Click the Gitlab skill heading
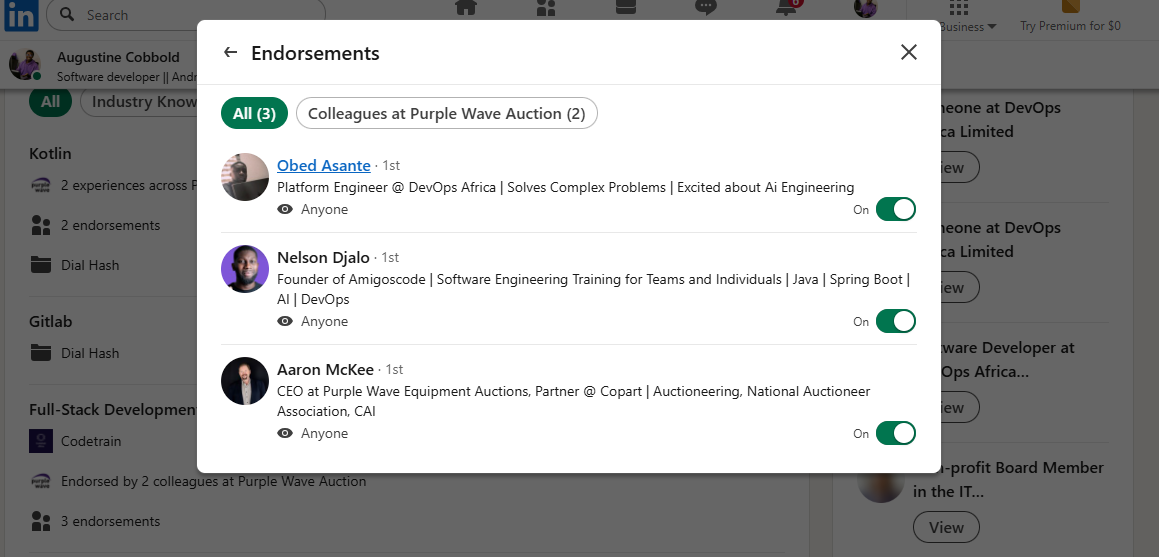This screenshot has height=557, width=1159. point(50,321)
